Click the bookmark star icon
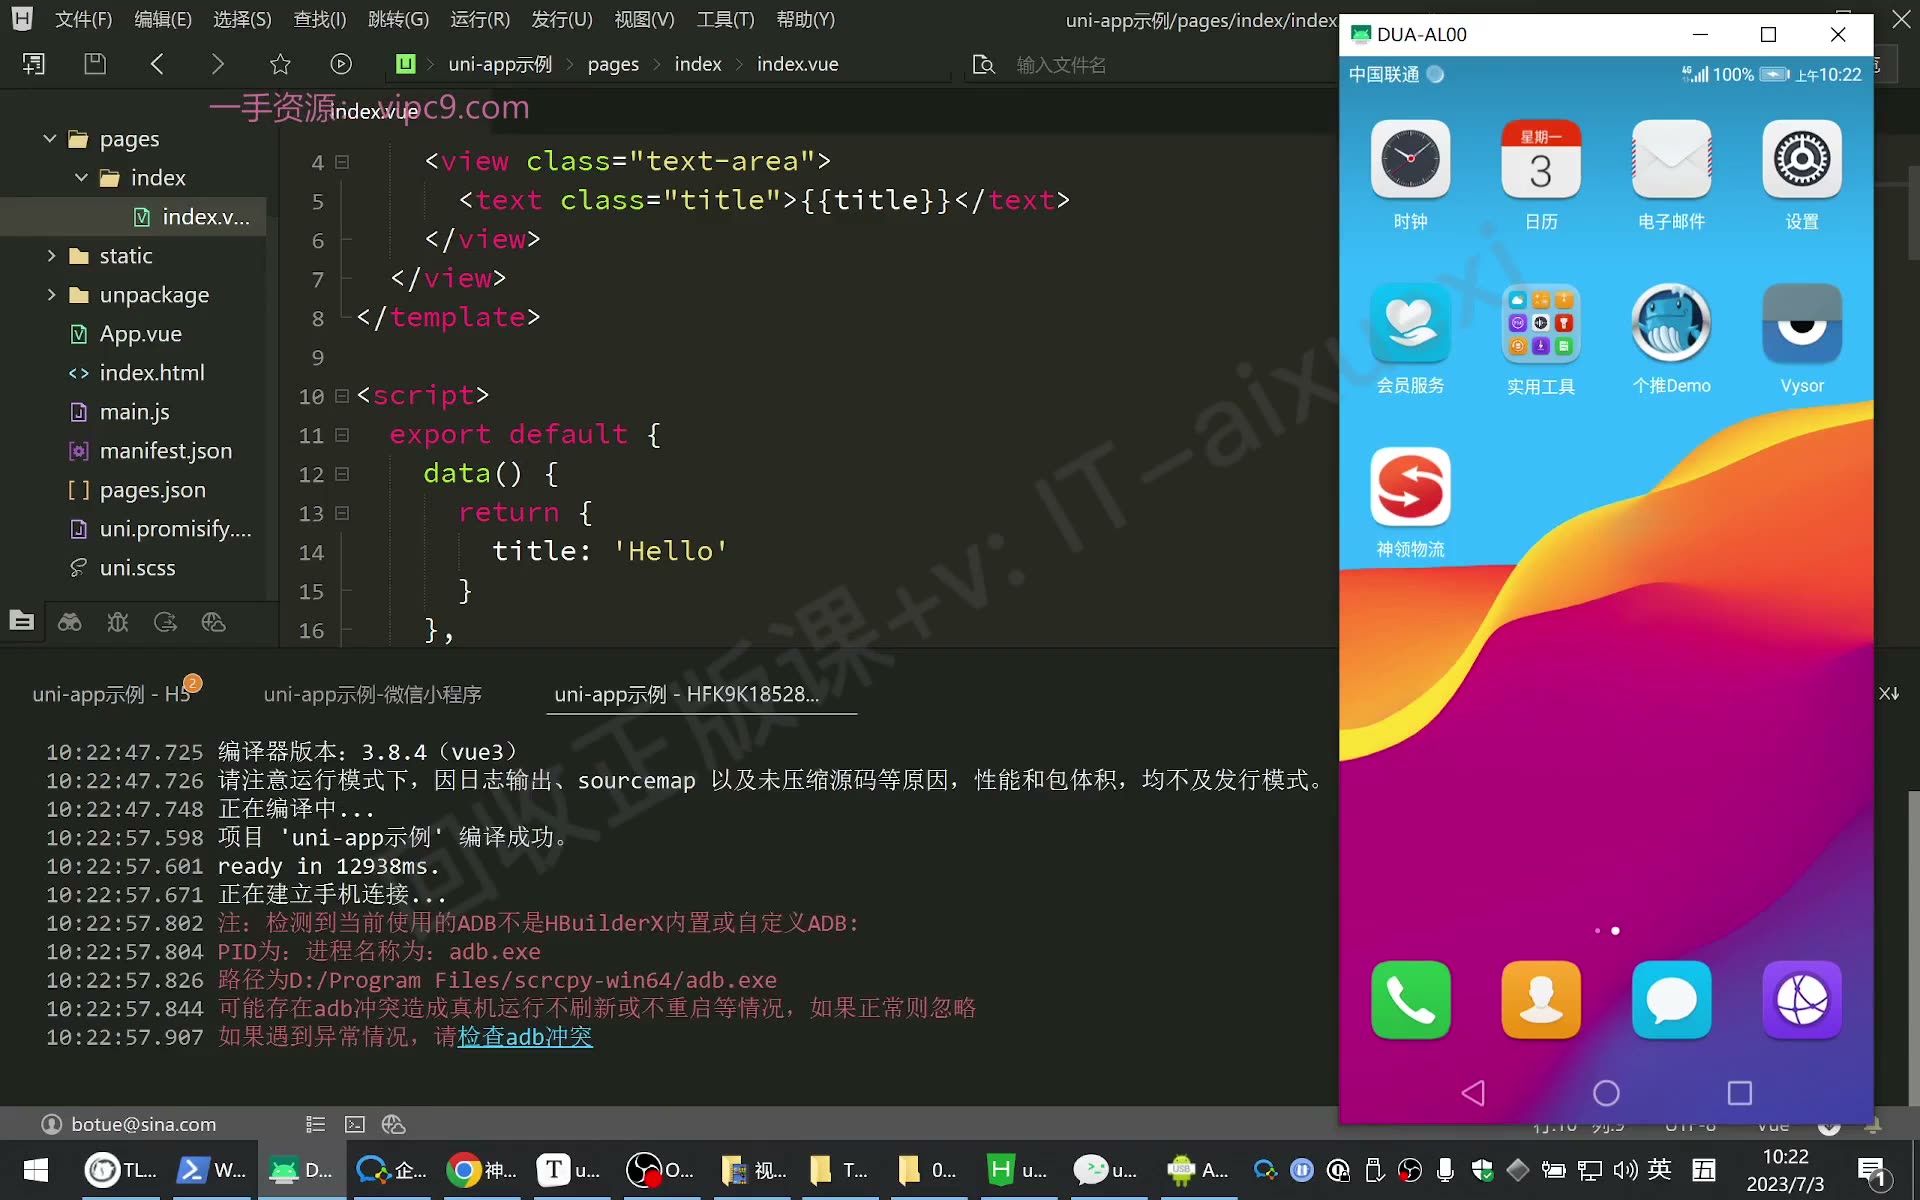Image resolution: width=1920 pixels, height=1200 pixels. click(280, 64)
